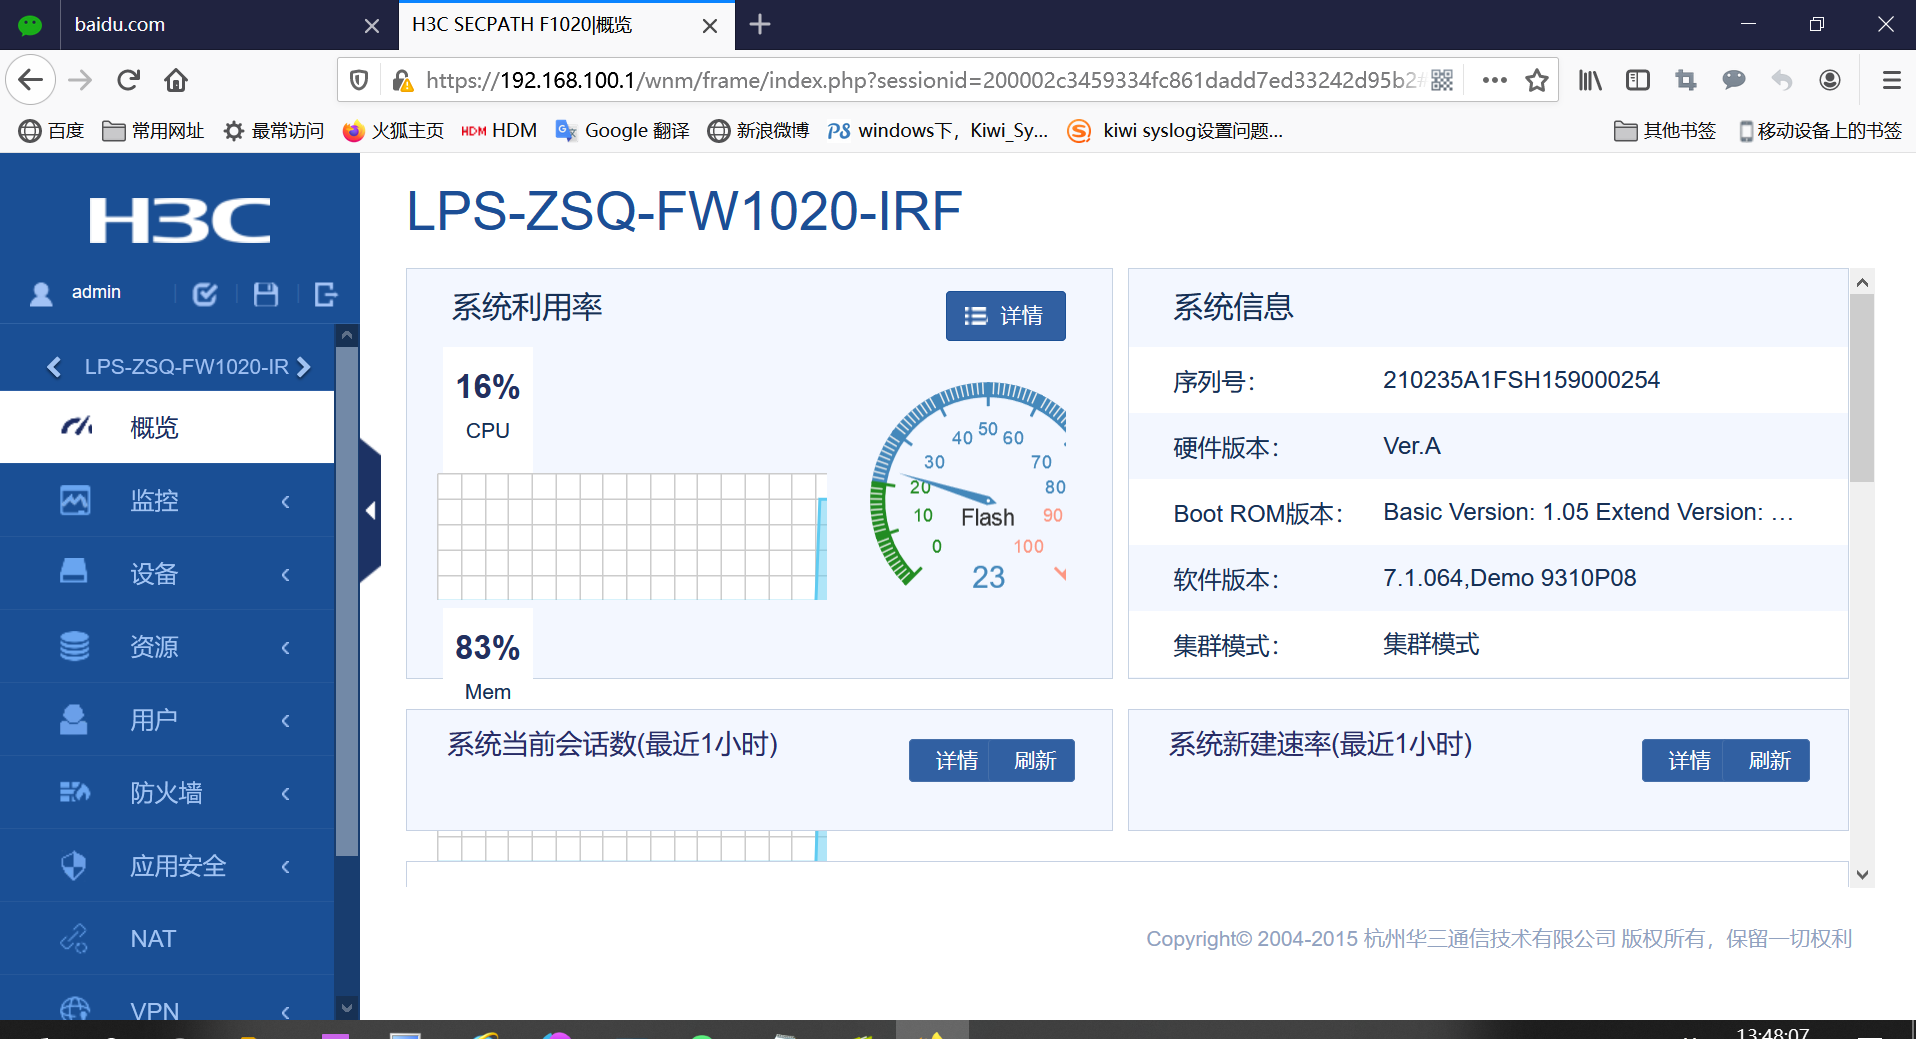This screenshot has width=1916, height=1039.
Task: Open the NAT menu item
Action: (x=167, y=938)
